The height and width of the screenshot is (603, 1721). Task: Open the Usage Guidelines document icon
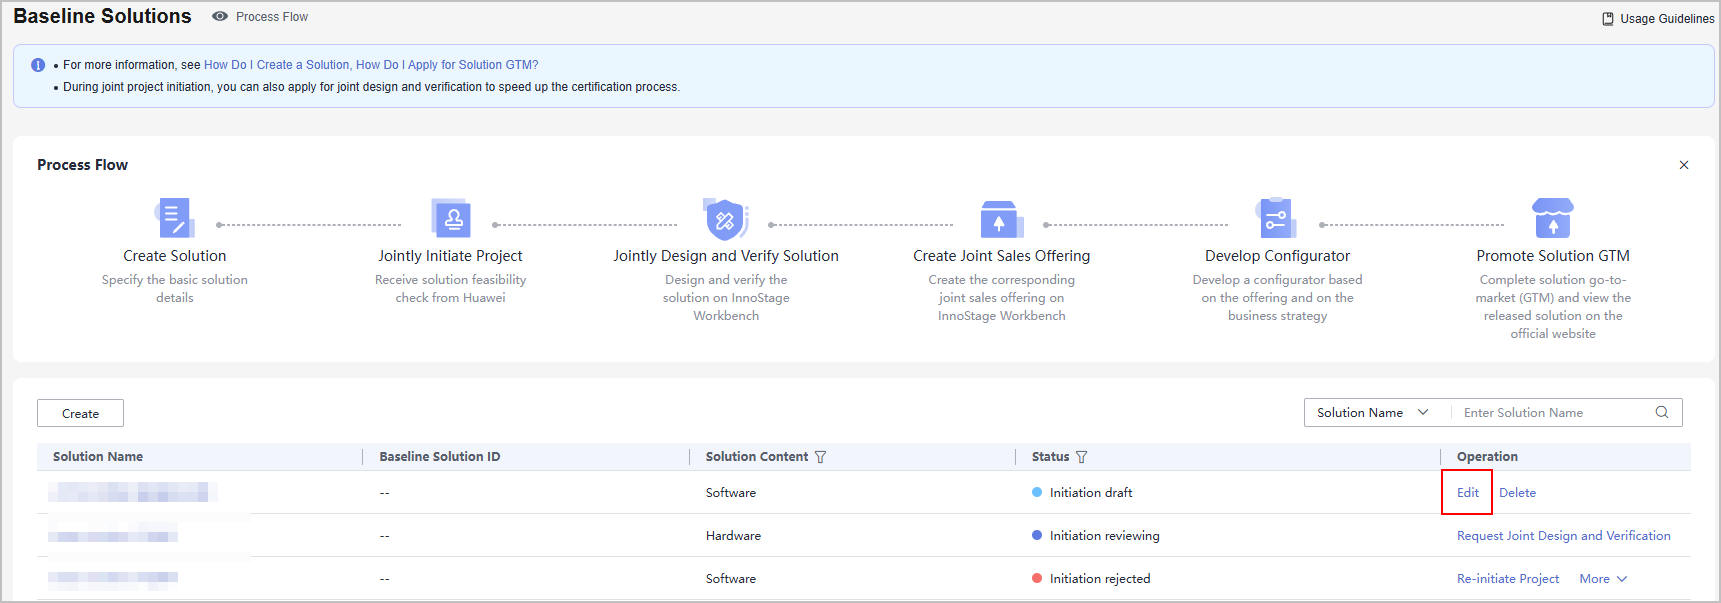(x=1608, y=18)
